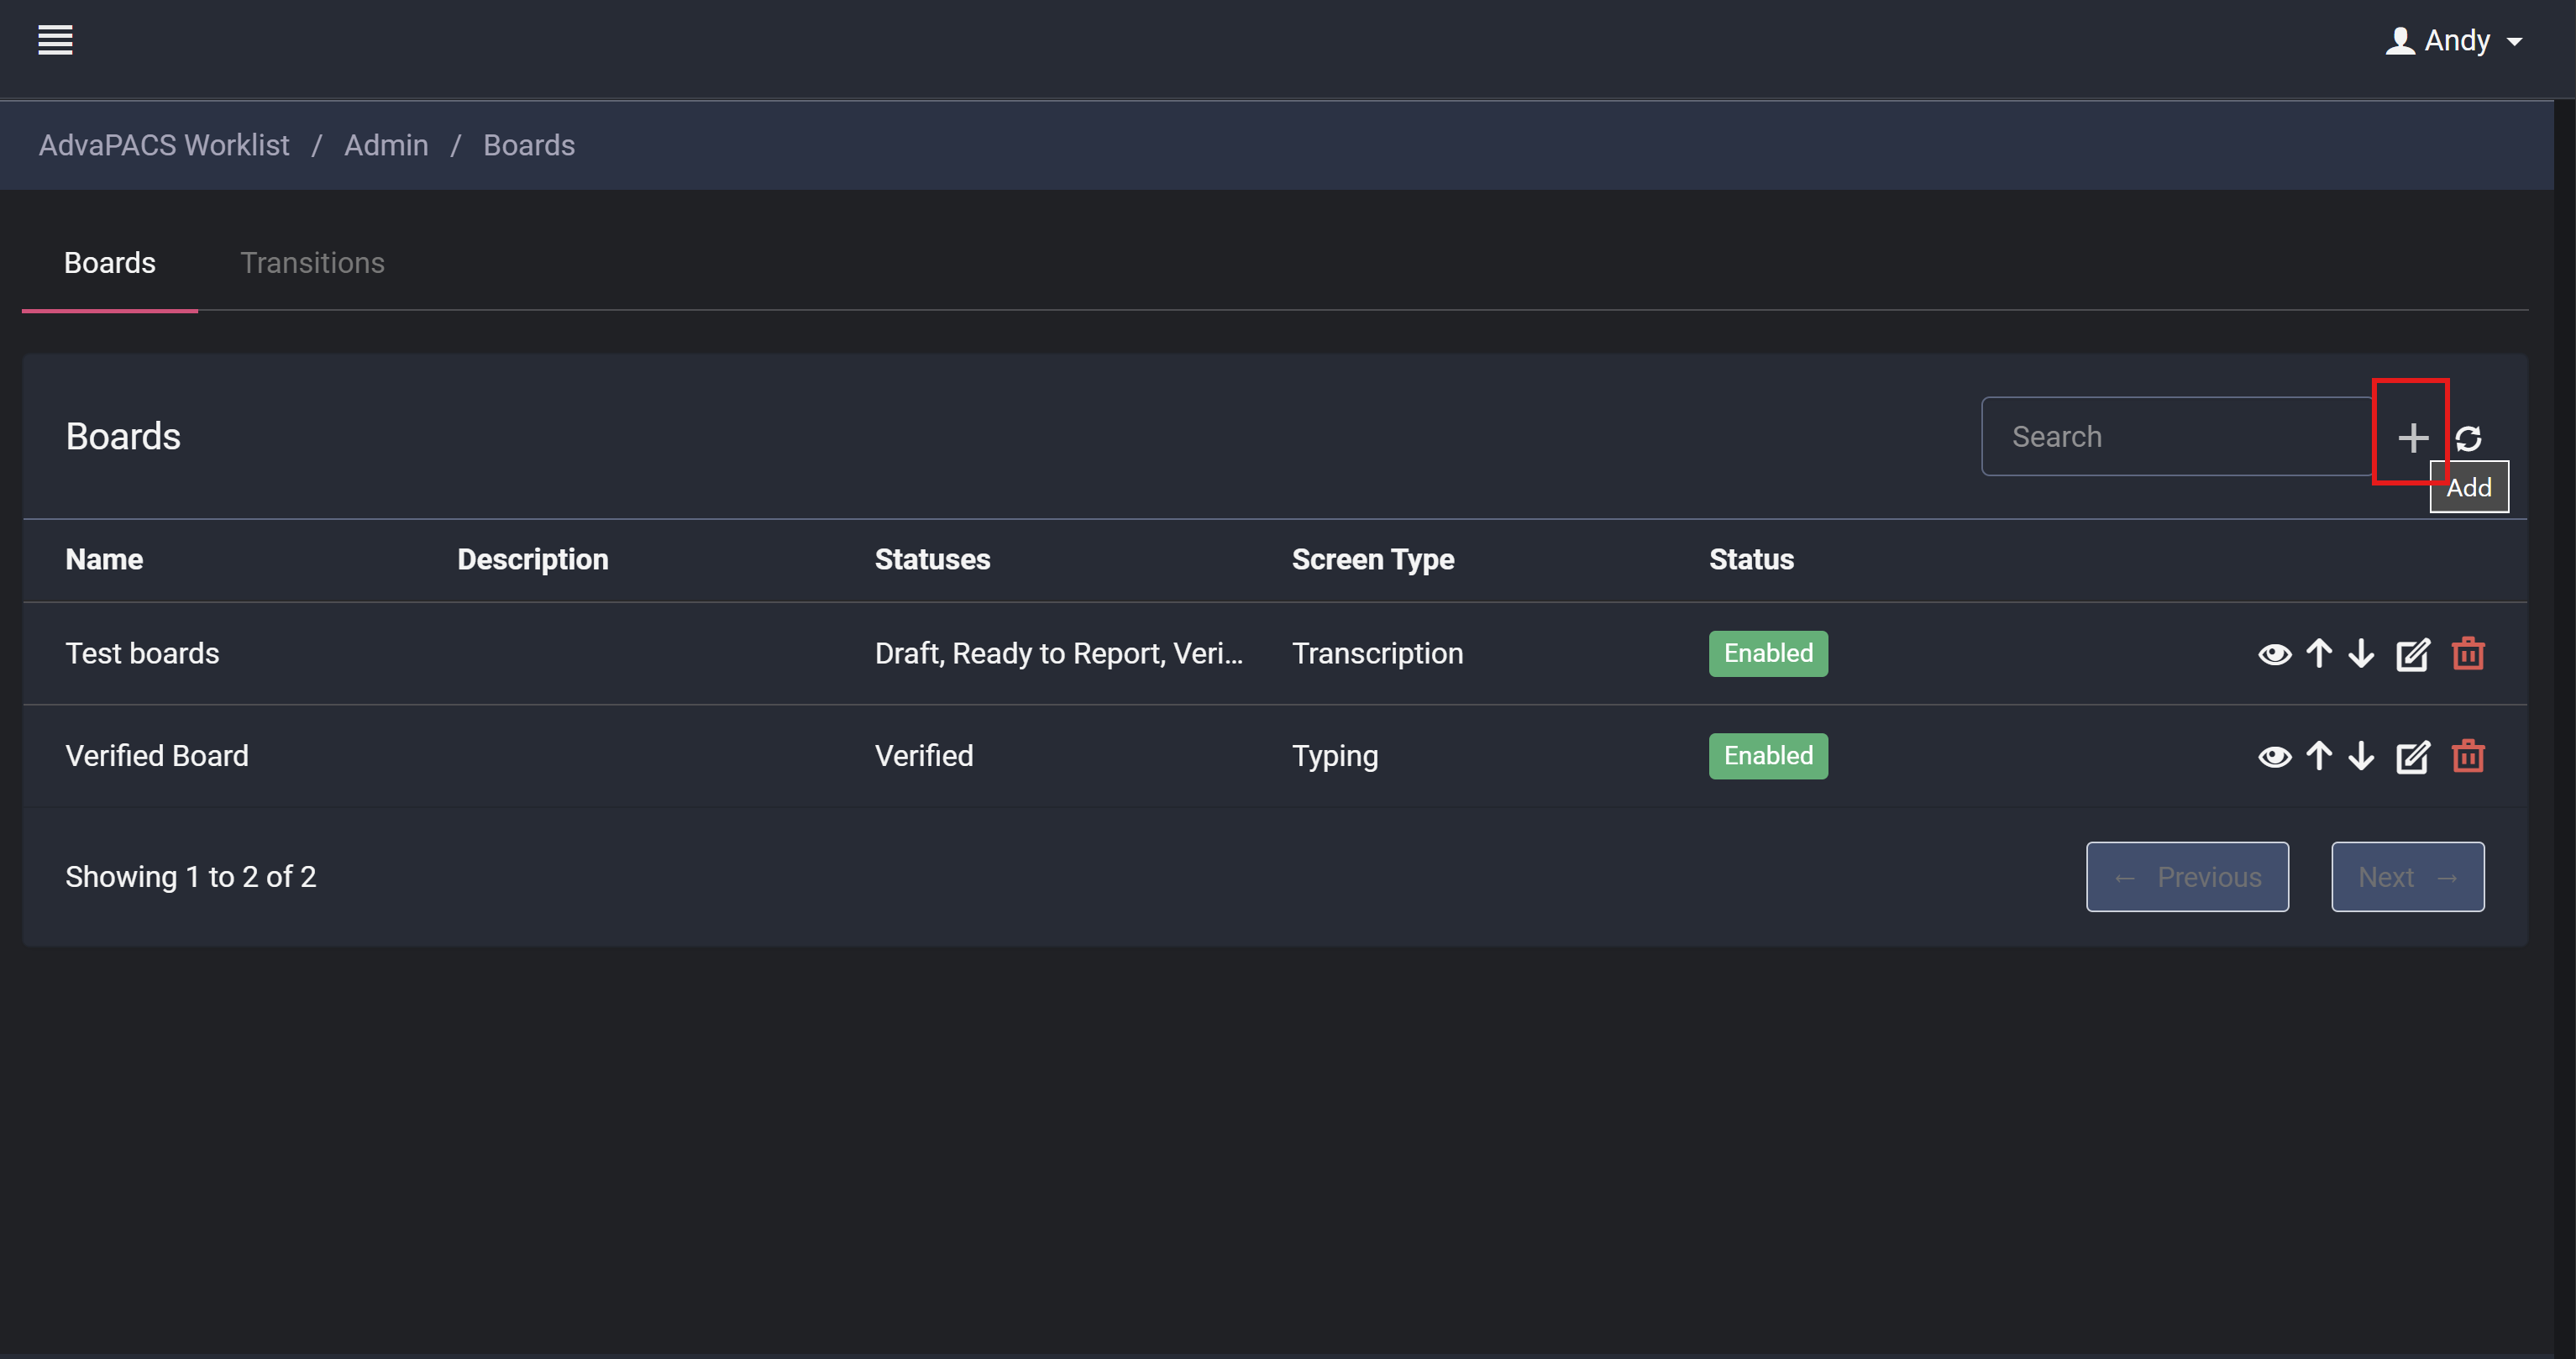The width and height of the screenshot is (2576, 1359).
Task: Click the Enabled badge for Verified Board
Action: [1767, 756]
